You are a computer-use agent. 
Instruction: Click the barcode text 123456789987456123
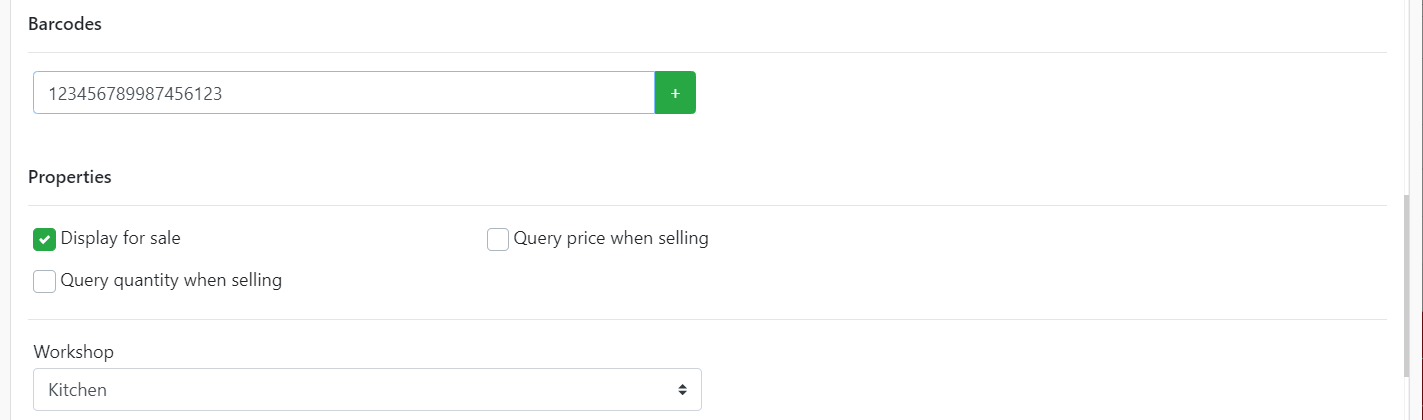[135, 94]
